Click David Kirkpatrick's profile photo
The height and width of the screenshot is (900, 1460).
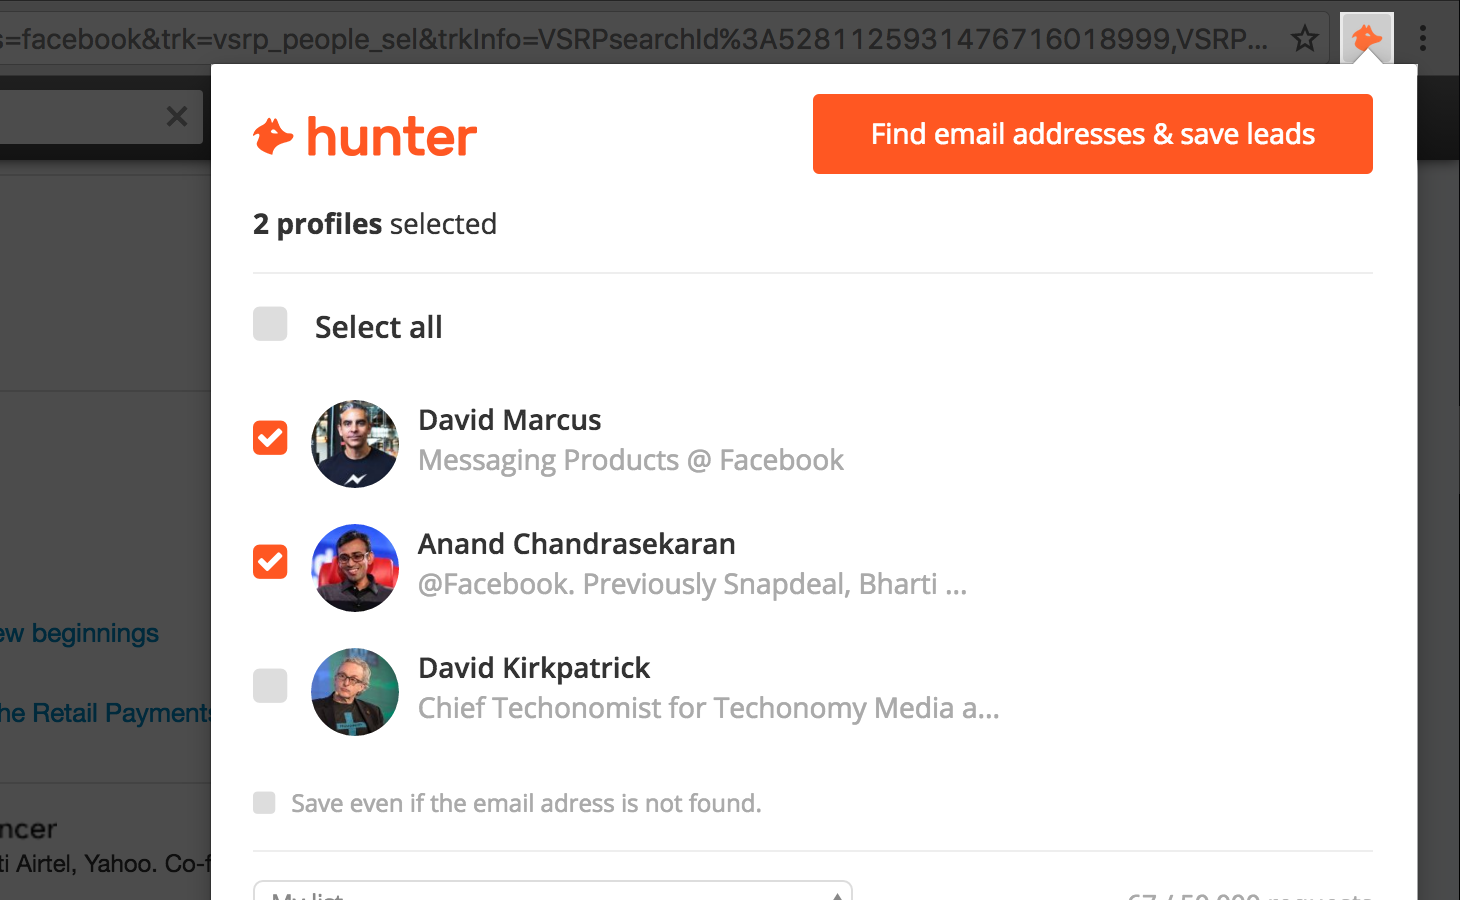pyautogui.click(x=355, y=692)
